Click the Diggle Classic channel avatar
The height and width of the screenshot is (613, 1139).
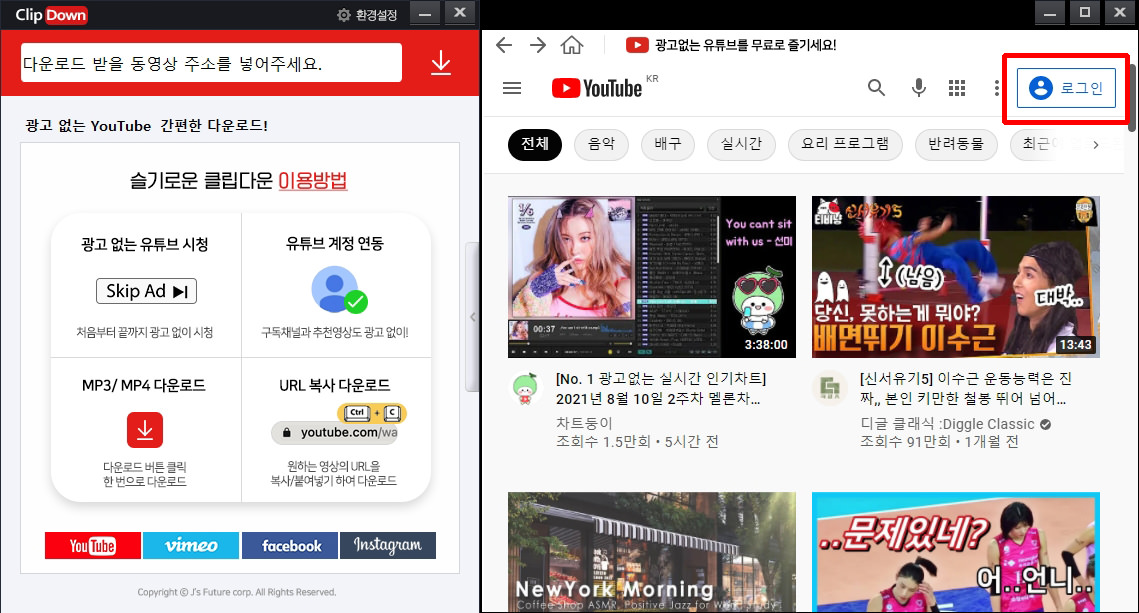click(829, 388)
